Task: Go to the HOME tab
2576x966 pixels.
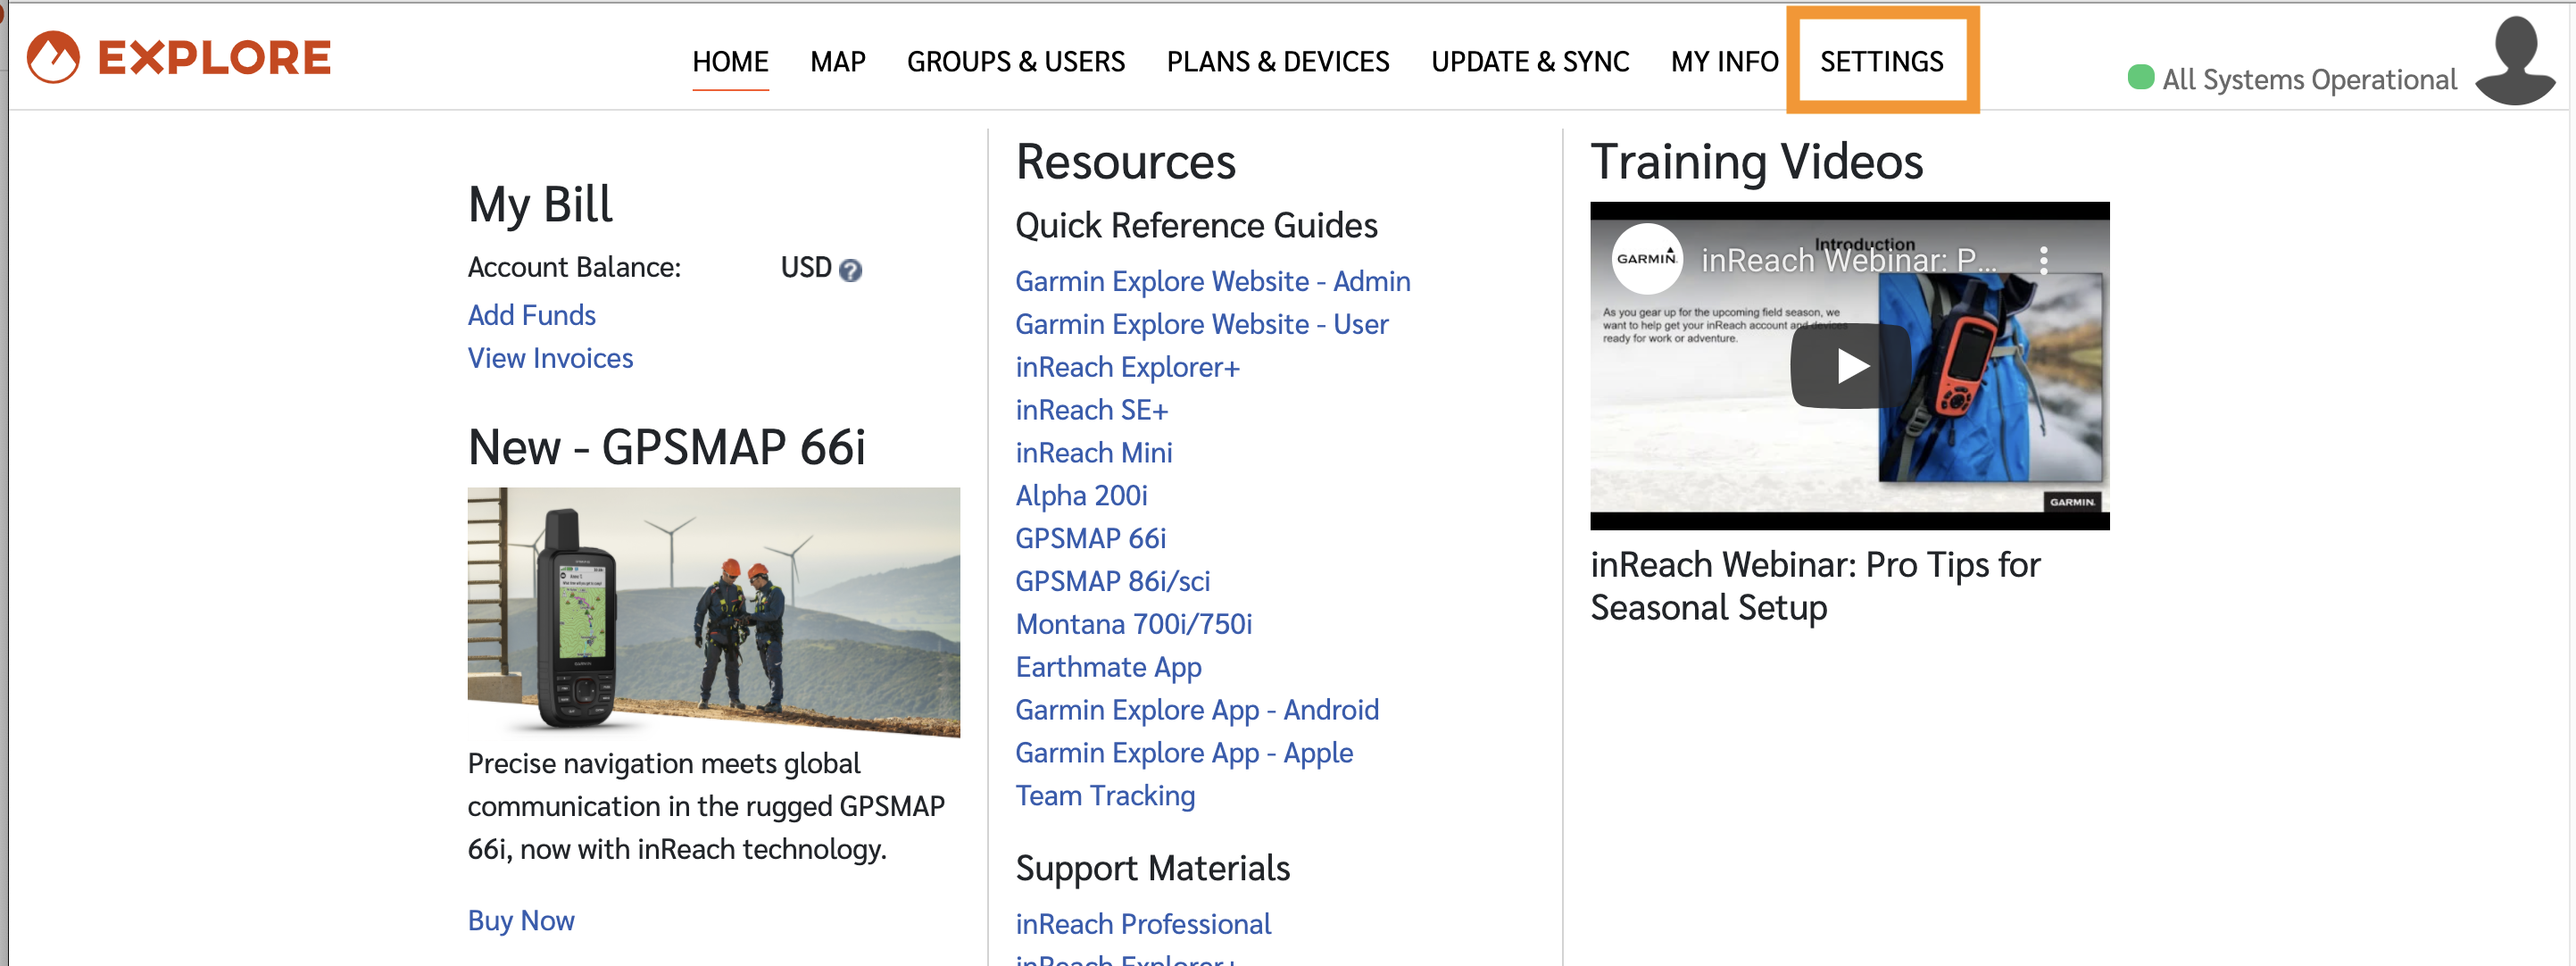Action: [730, 62]
